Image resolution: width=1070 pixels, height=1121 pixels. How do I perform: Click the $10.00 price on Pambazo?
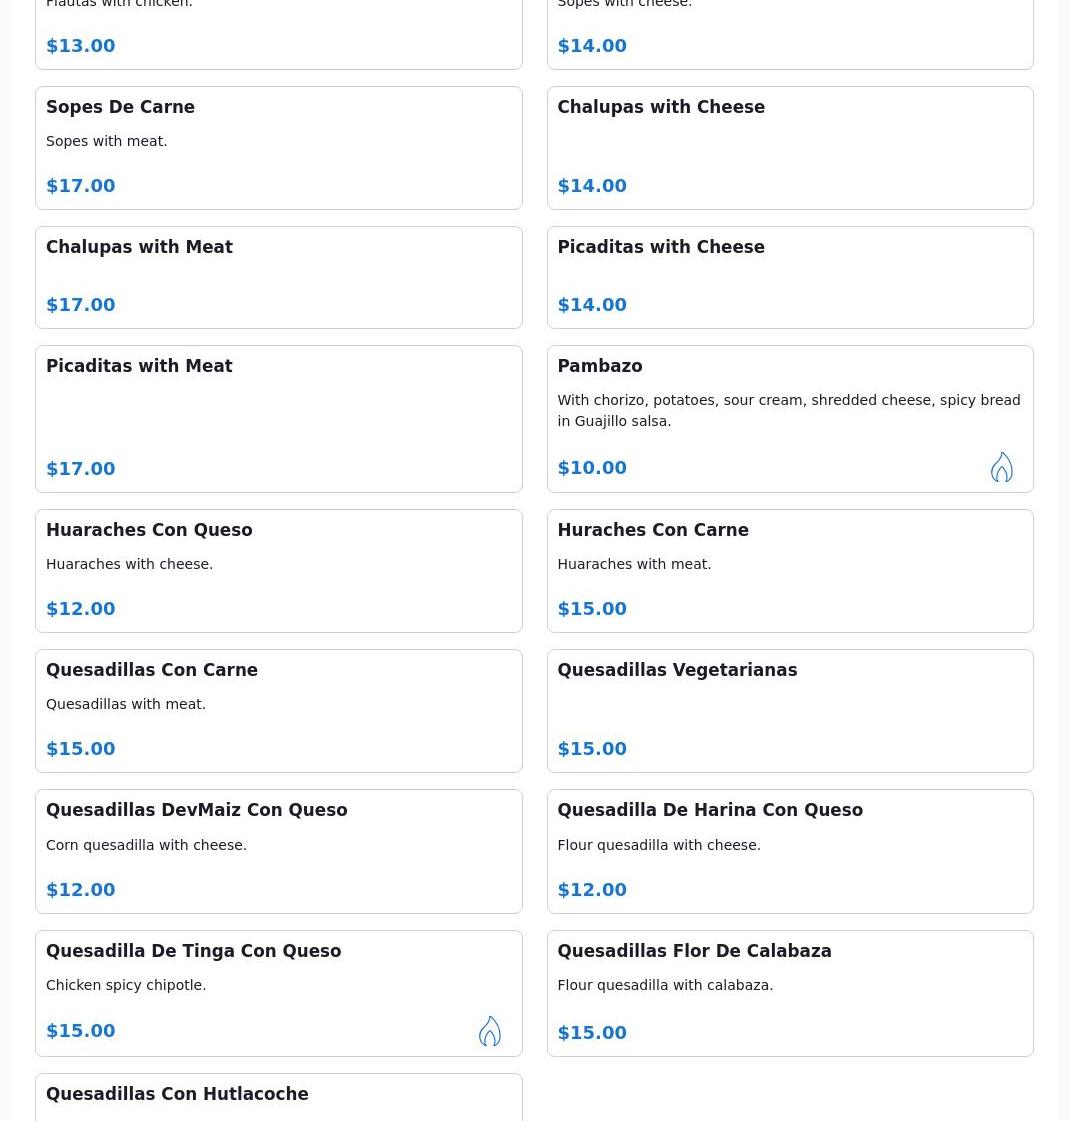[592, 468]
